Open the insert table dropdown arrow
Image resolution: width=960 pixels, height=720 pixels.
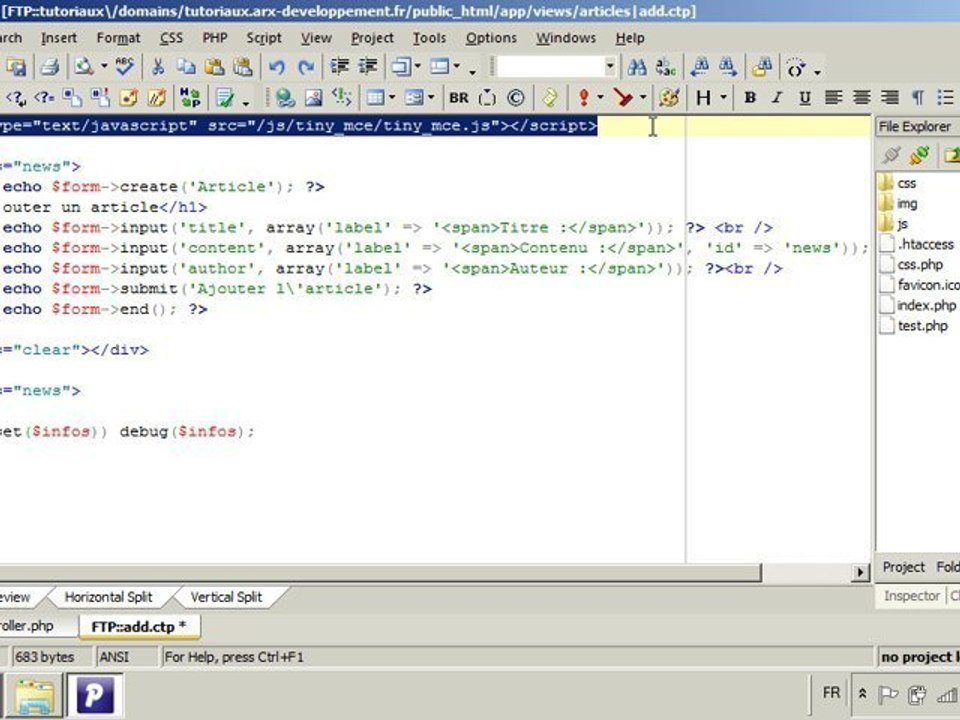[x=392, y=97]
